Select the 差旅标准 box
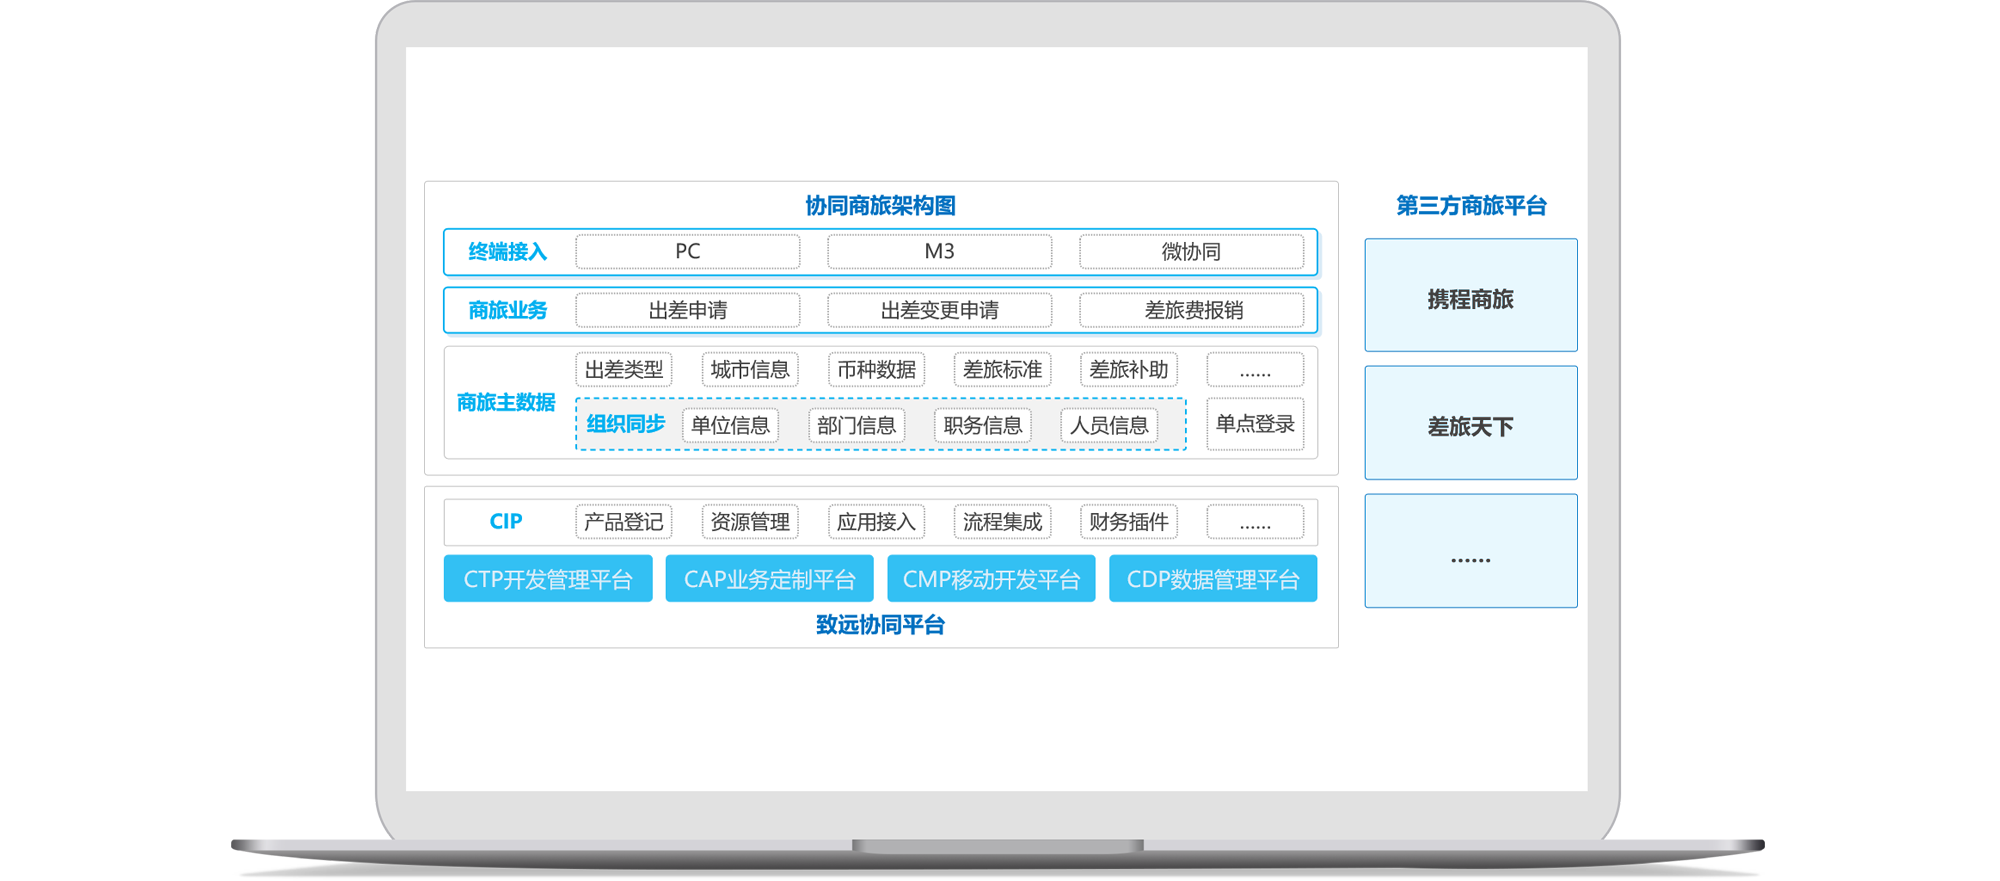This screenshot has width=2000, height=881. point(1002,369)
